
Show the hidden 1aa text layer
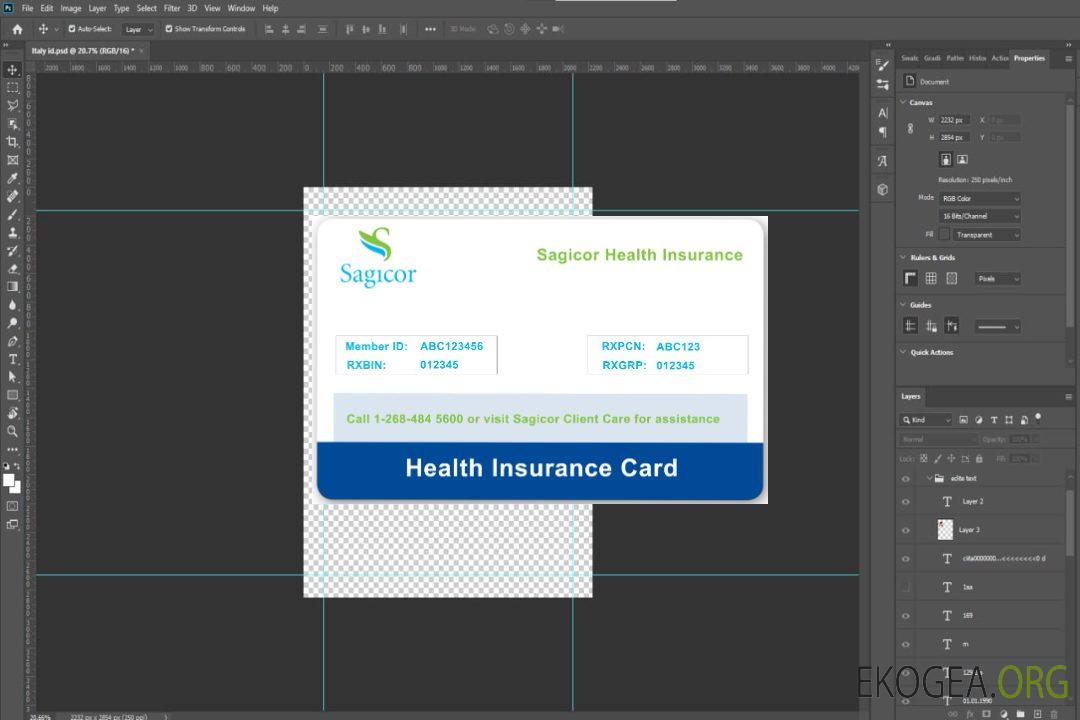(x=906, y=587)
